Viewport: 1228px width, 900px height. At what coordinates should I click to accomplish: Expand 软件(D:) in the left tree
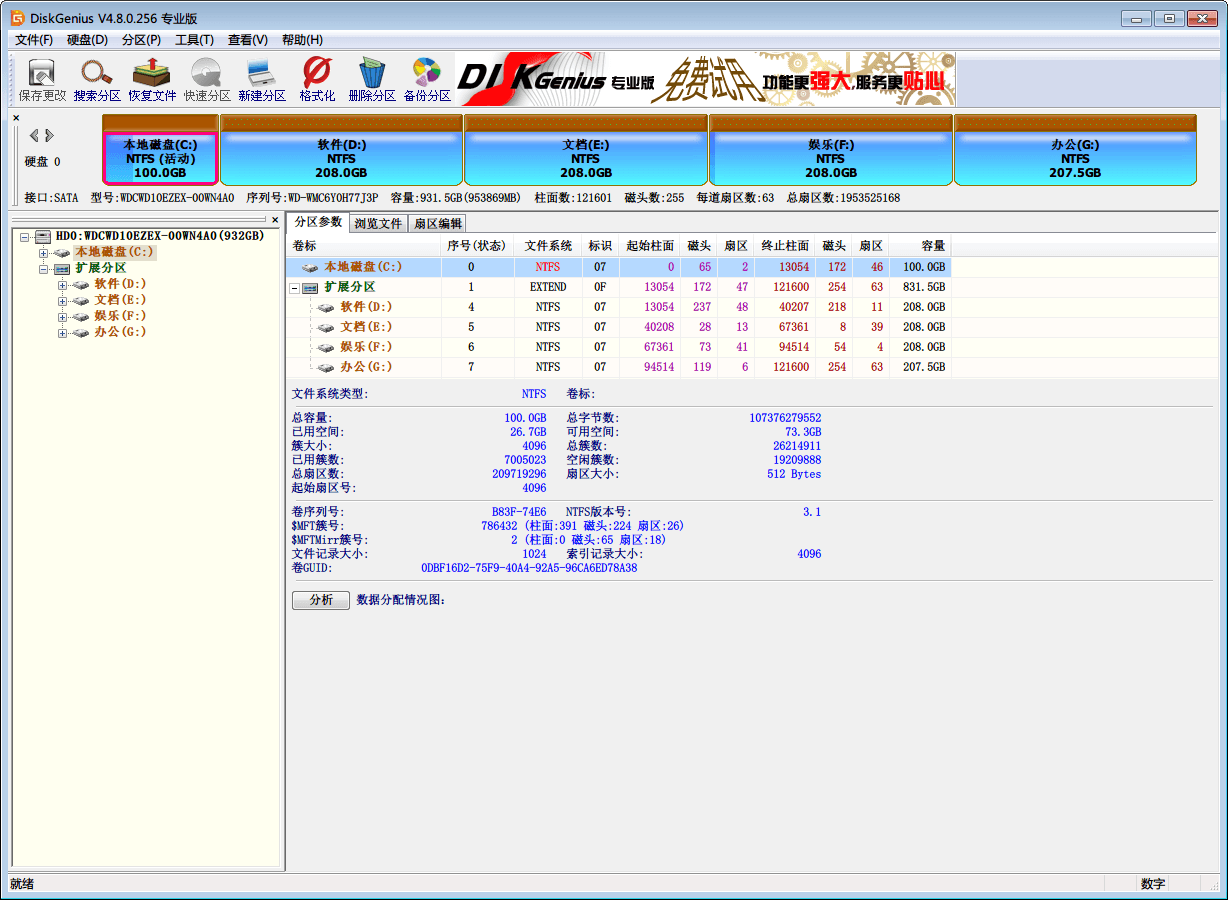(x=62, y=285)
